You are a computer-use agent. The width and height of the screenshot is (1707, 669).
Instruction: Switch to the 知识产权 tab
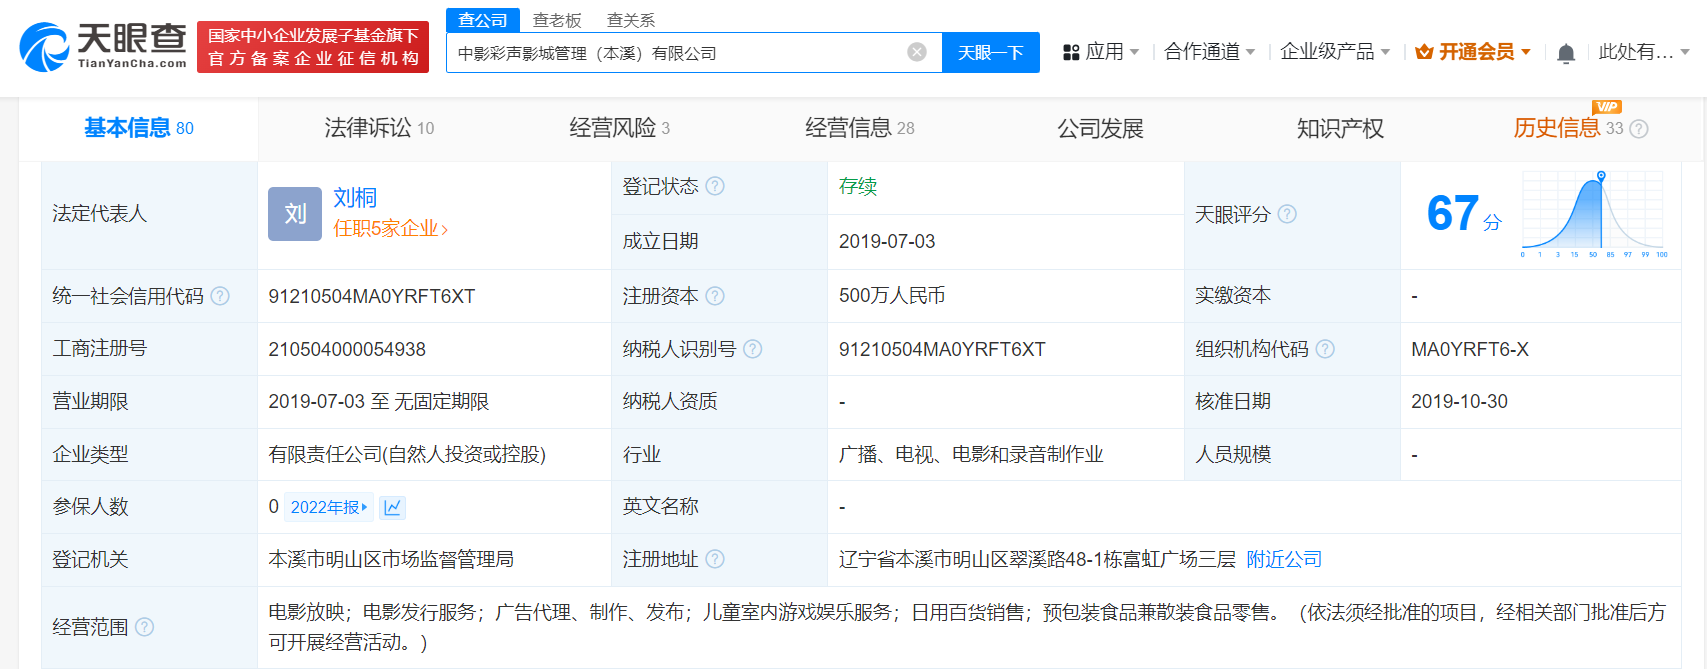click(x=1340, y=128)
